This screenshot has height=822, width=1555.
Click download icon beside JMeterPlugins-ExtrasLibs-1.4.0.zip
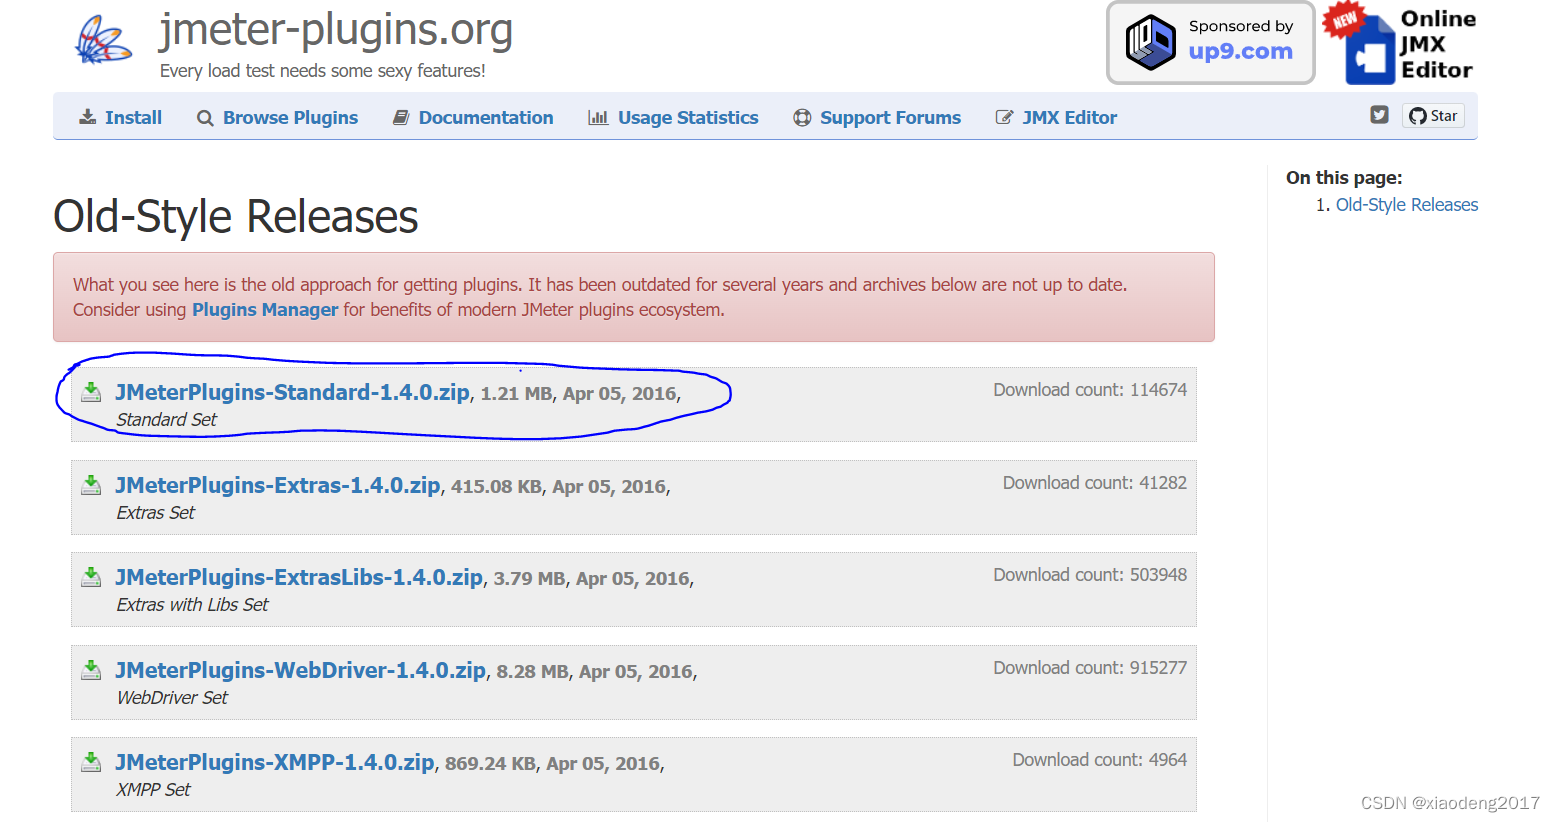(x=91, y=577)
